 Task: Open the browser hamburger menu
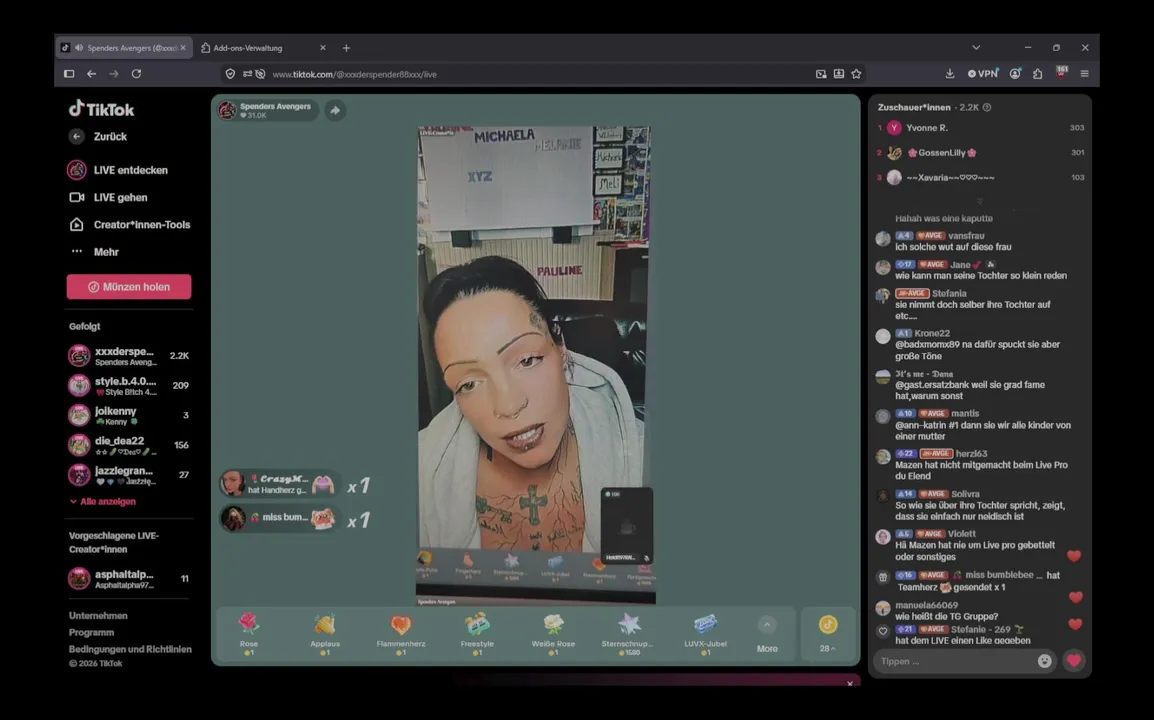pos(1084,74)
